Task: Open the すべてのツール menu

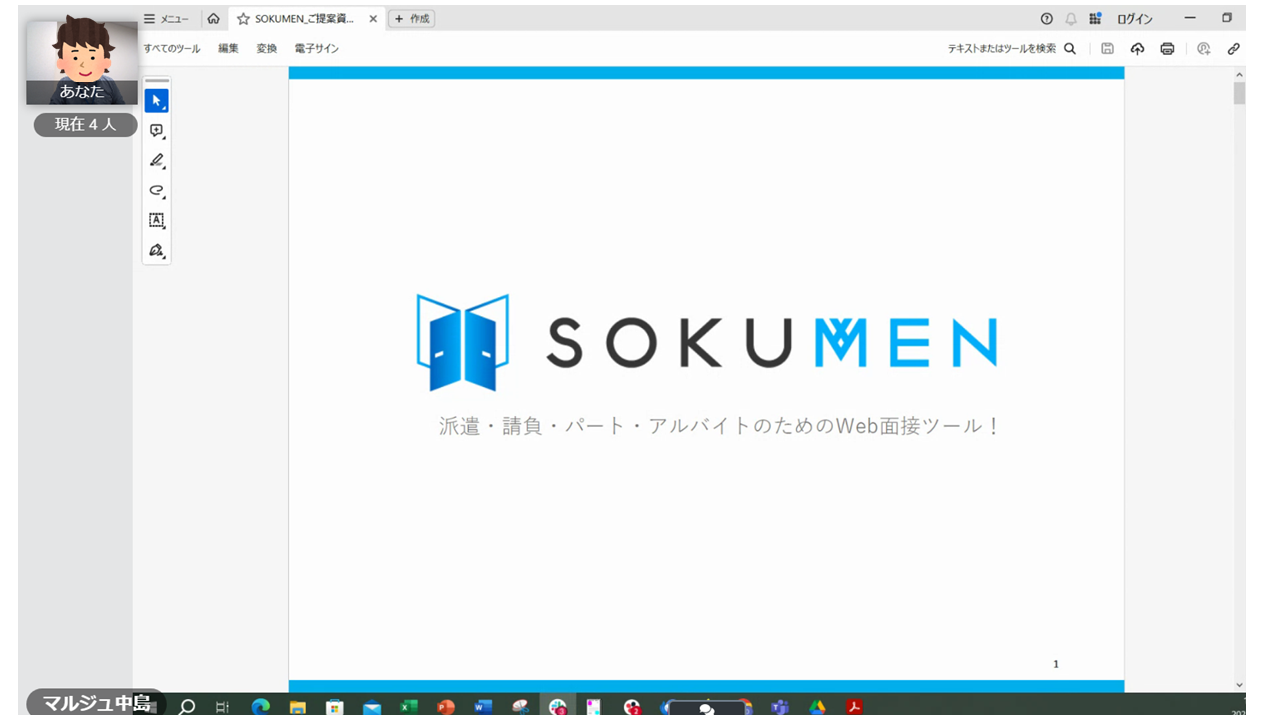Action: pyautogui.click(x=172, y=48)
